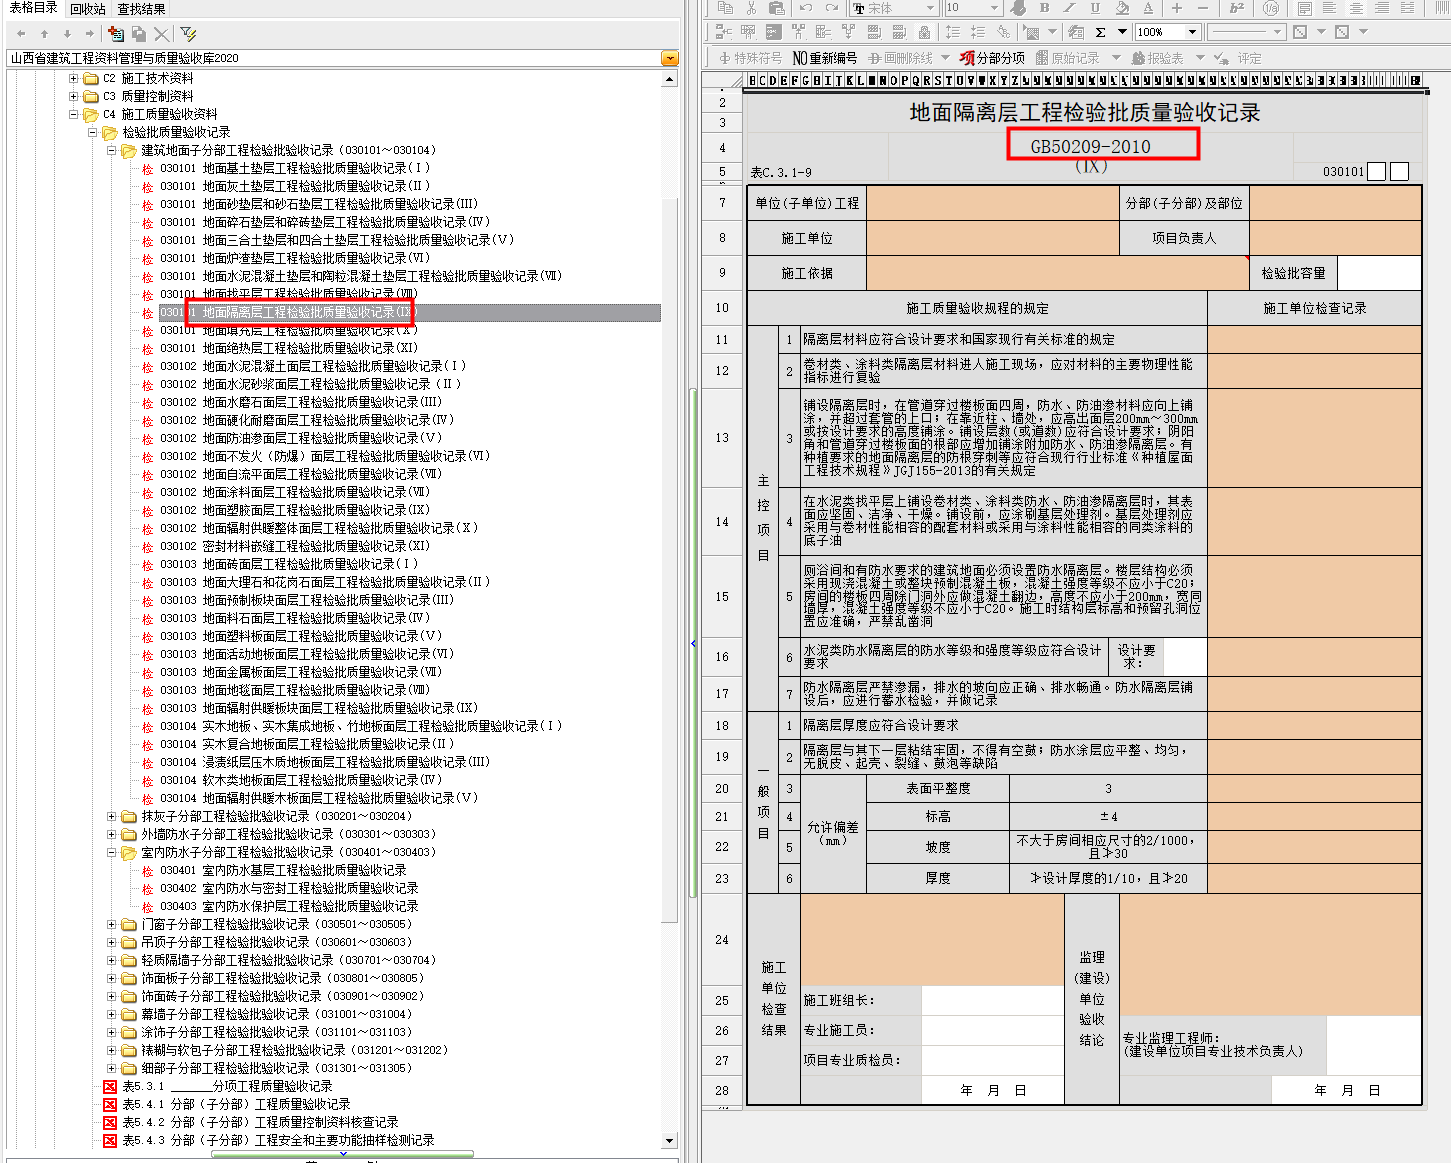Click the center align icon

(x=1356, y=8)
